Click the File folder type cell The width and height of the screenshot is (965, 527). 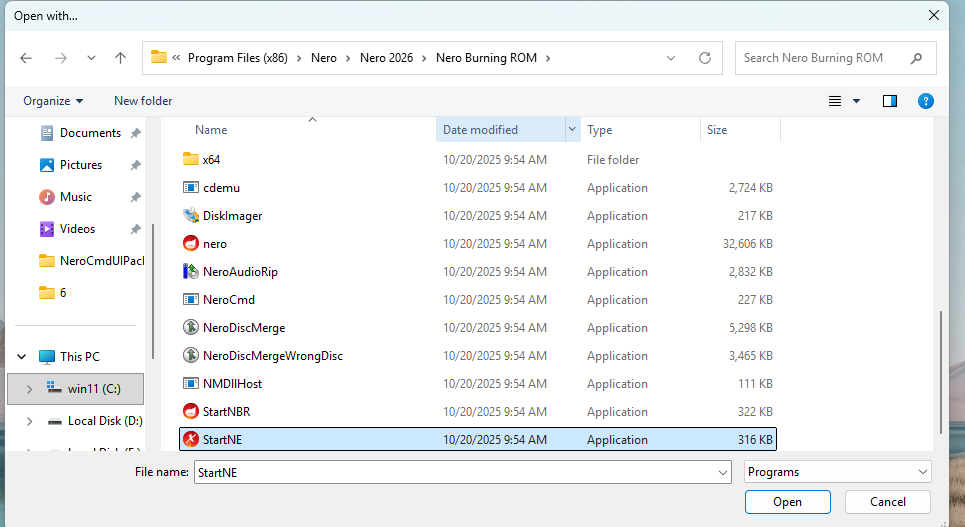pyautogui.click(x=613, y=159)
